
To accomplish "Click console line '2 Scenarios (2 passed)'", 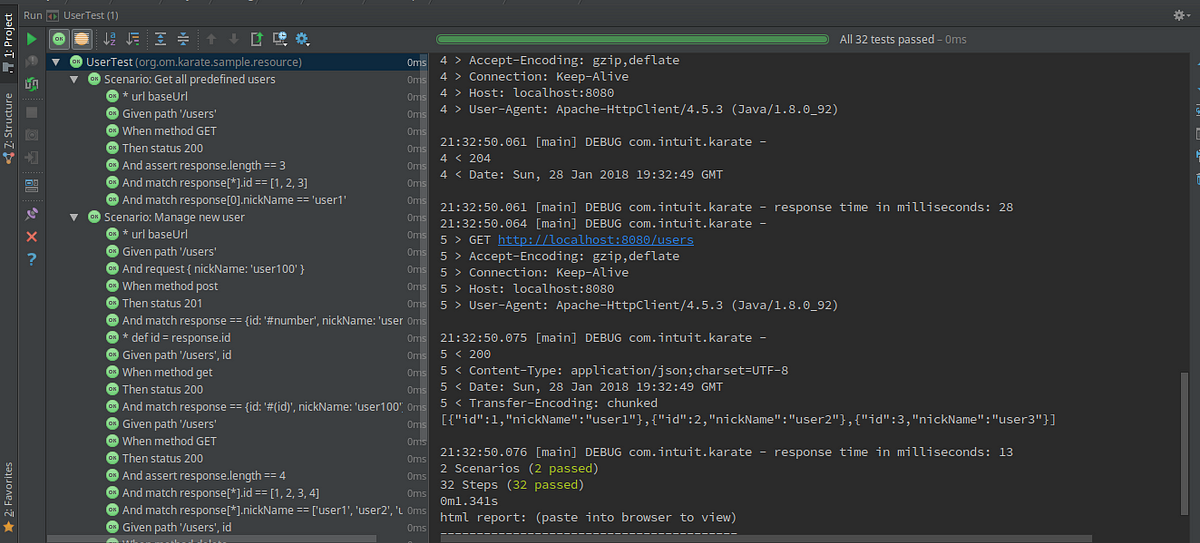I will click(x=519, y=468).
